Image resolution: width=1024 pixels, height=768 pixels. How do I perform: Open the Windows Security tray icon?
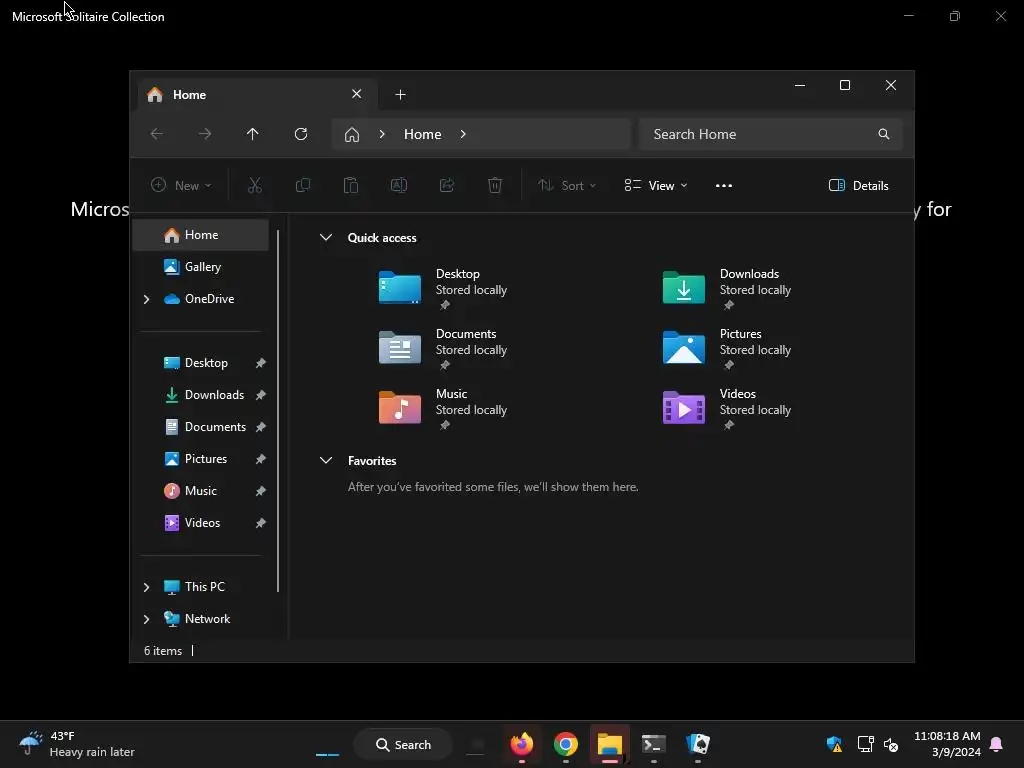(x=834, y=744)
